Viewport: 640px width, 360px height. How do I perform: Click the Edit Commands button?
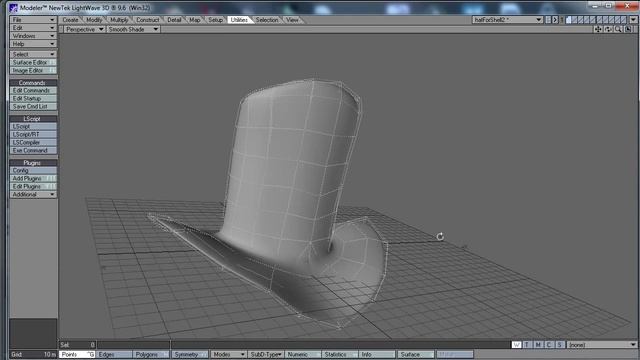(33, 90)
